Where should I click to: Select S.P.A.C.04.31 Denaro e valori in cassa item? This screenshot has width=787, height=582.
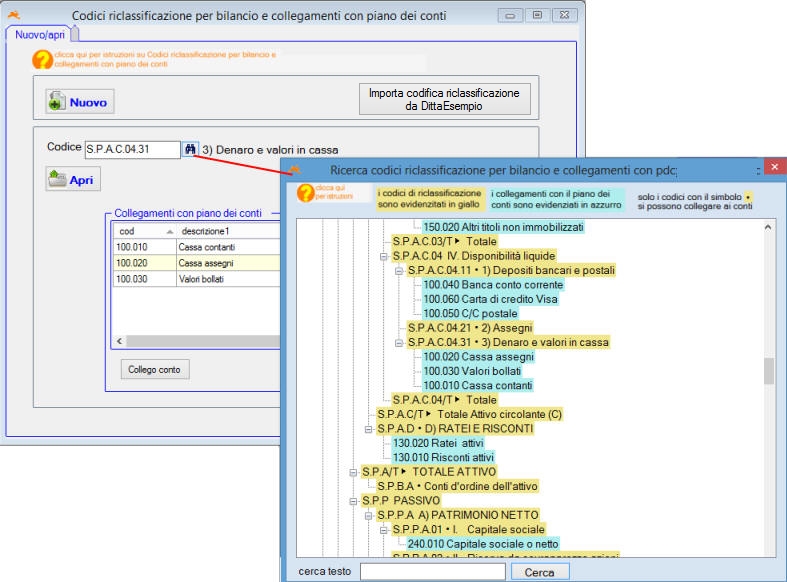point(508,342)
